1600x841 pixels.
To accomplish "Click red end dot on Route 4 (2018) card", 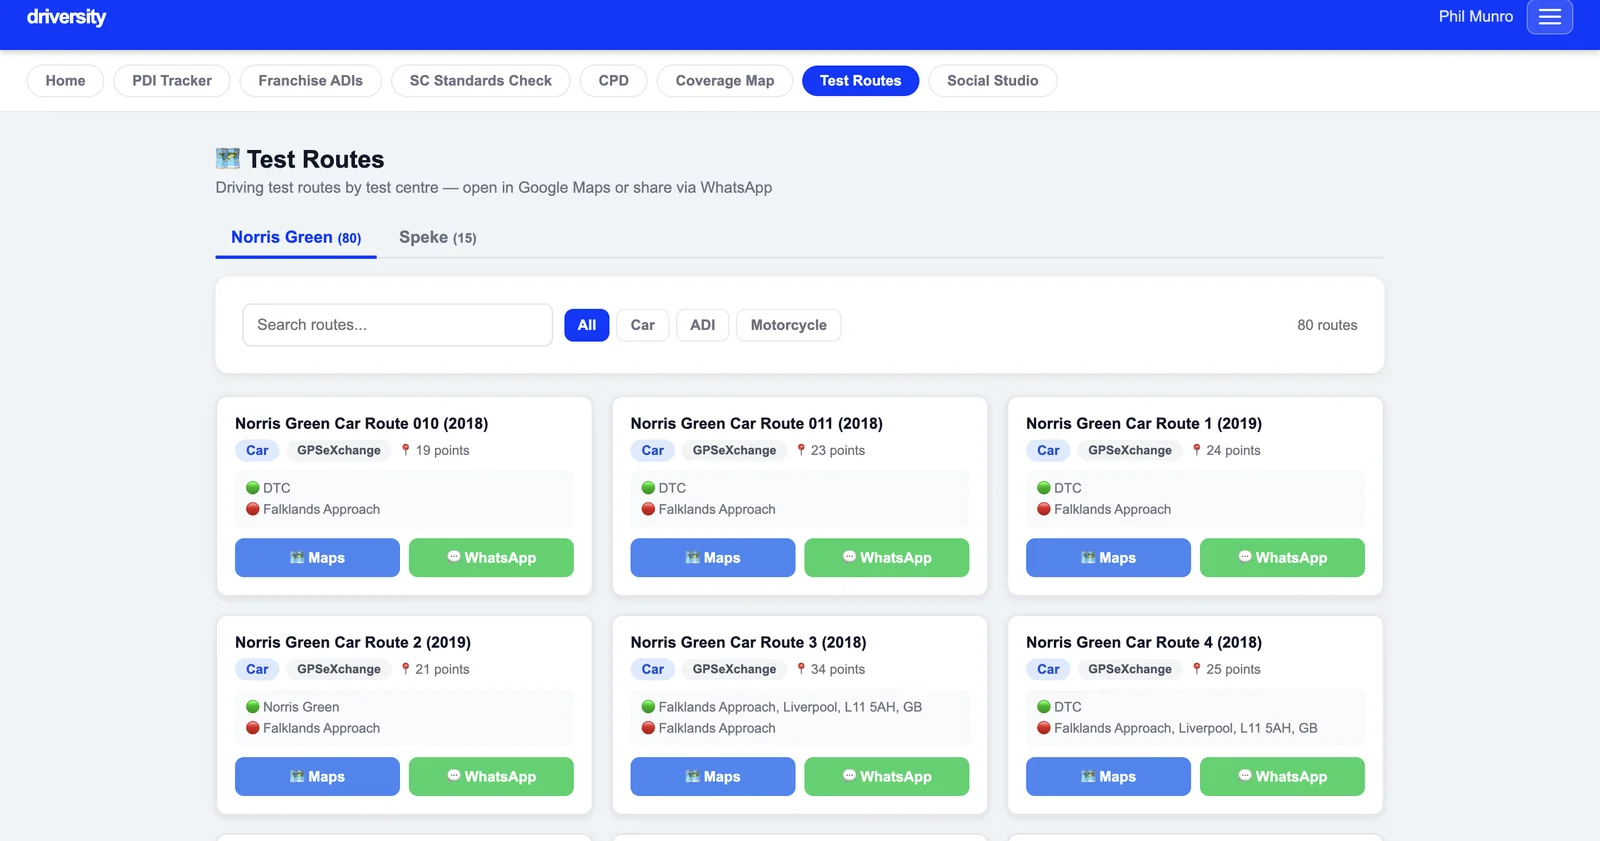I will 1044,728.
